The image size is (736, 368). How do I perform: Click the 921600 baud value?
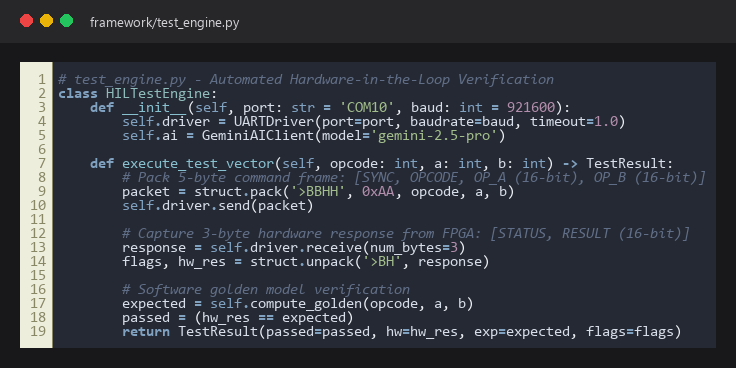click(531, 107)
